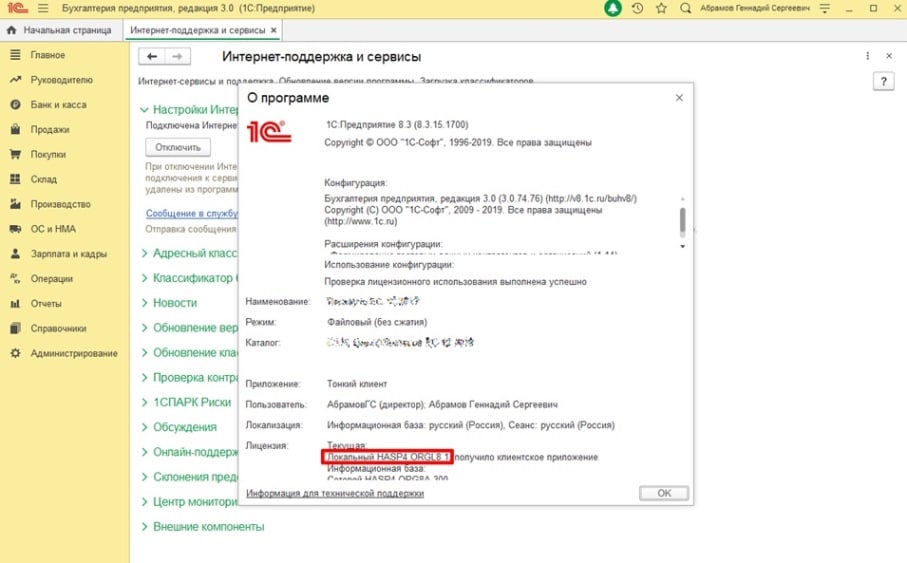Expand the Классификатор section

click(145, 278)
